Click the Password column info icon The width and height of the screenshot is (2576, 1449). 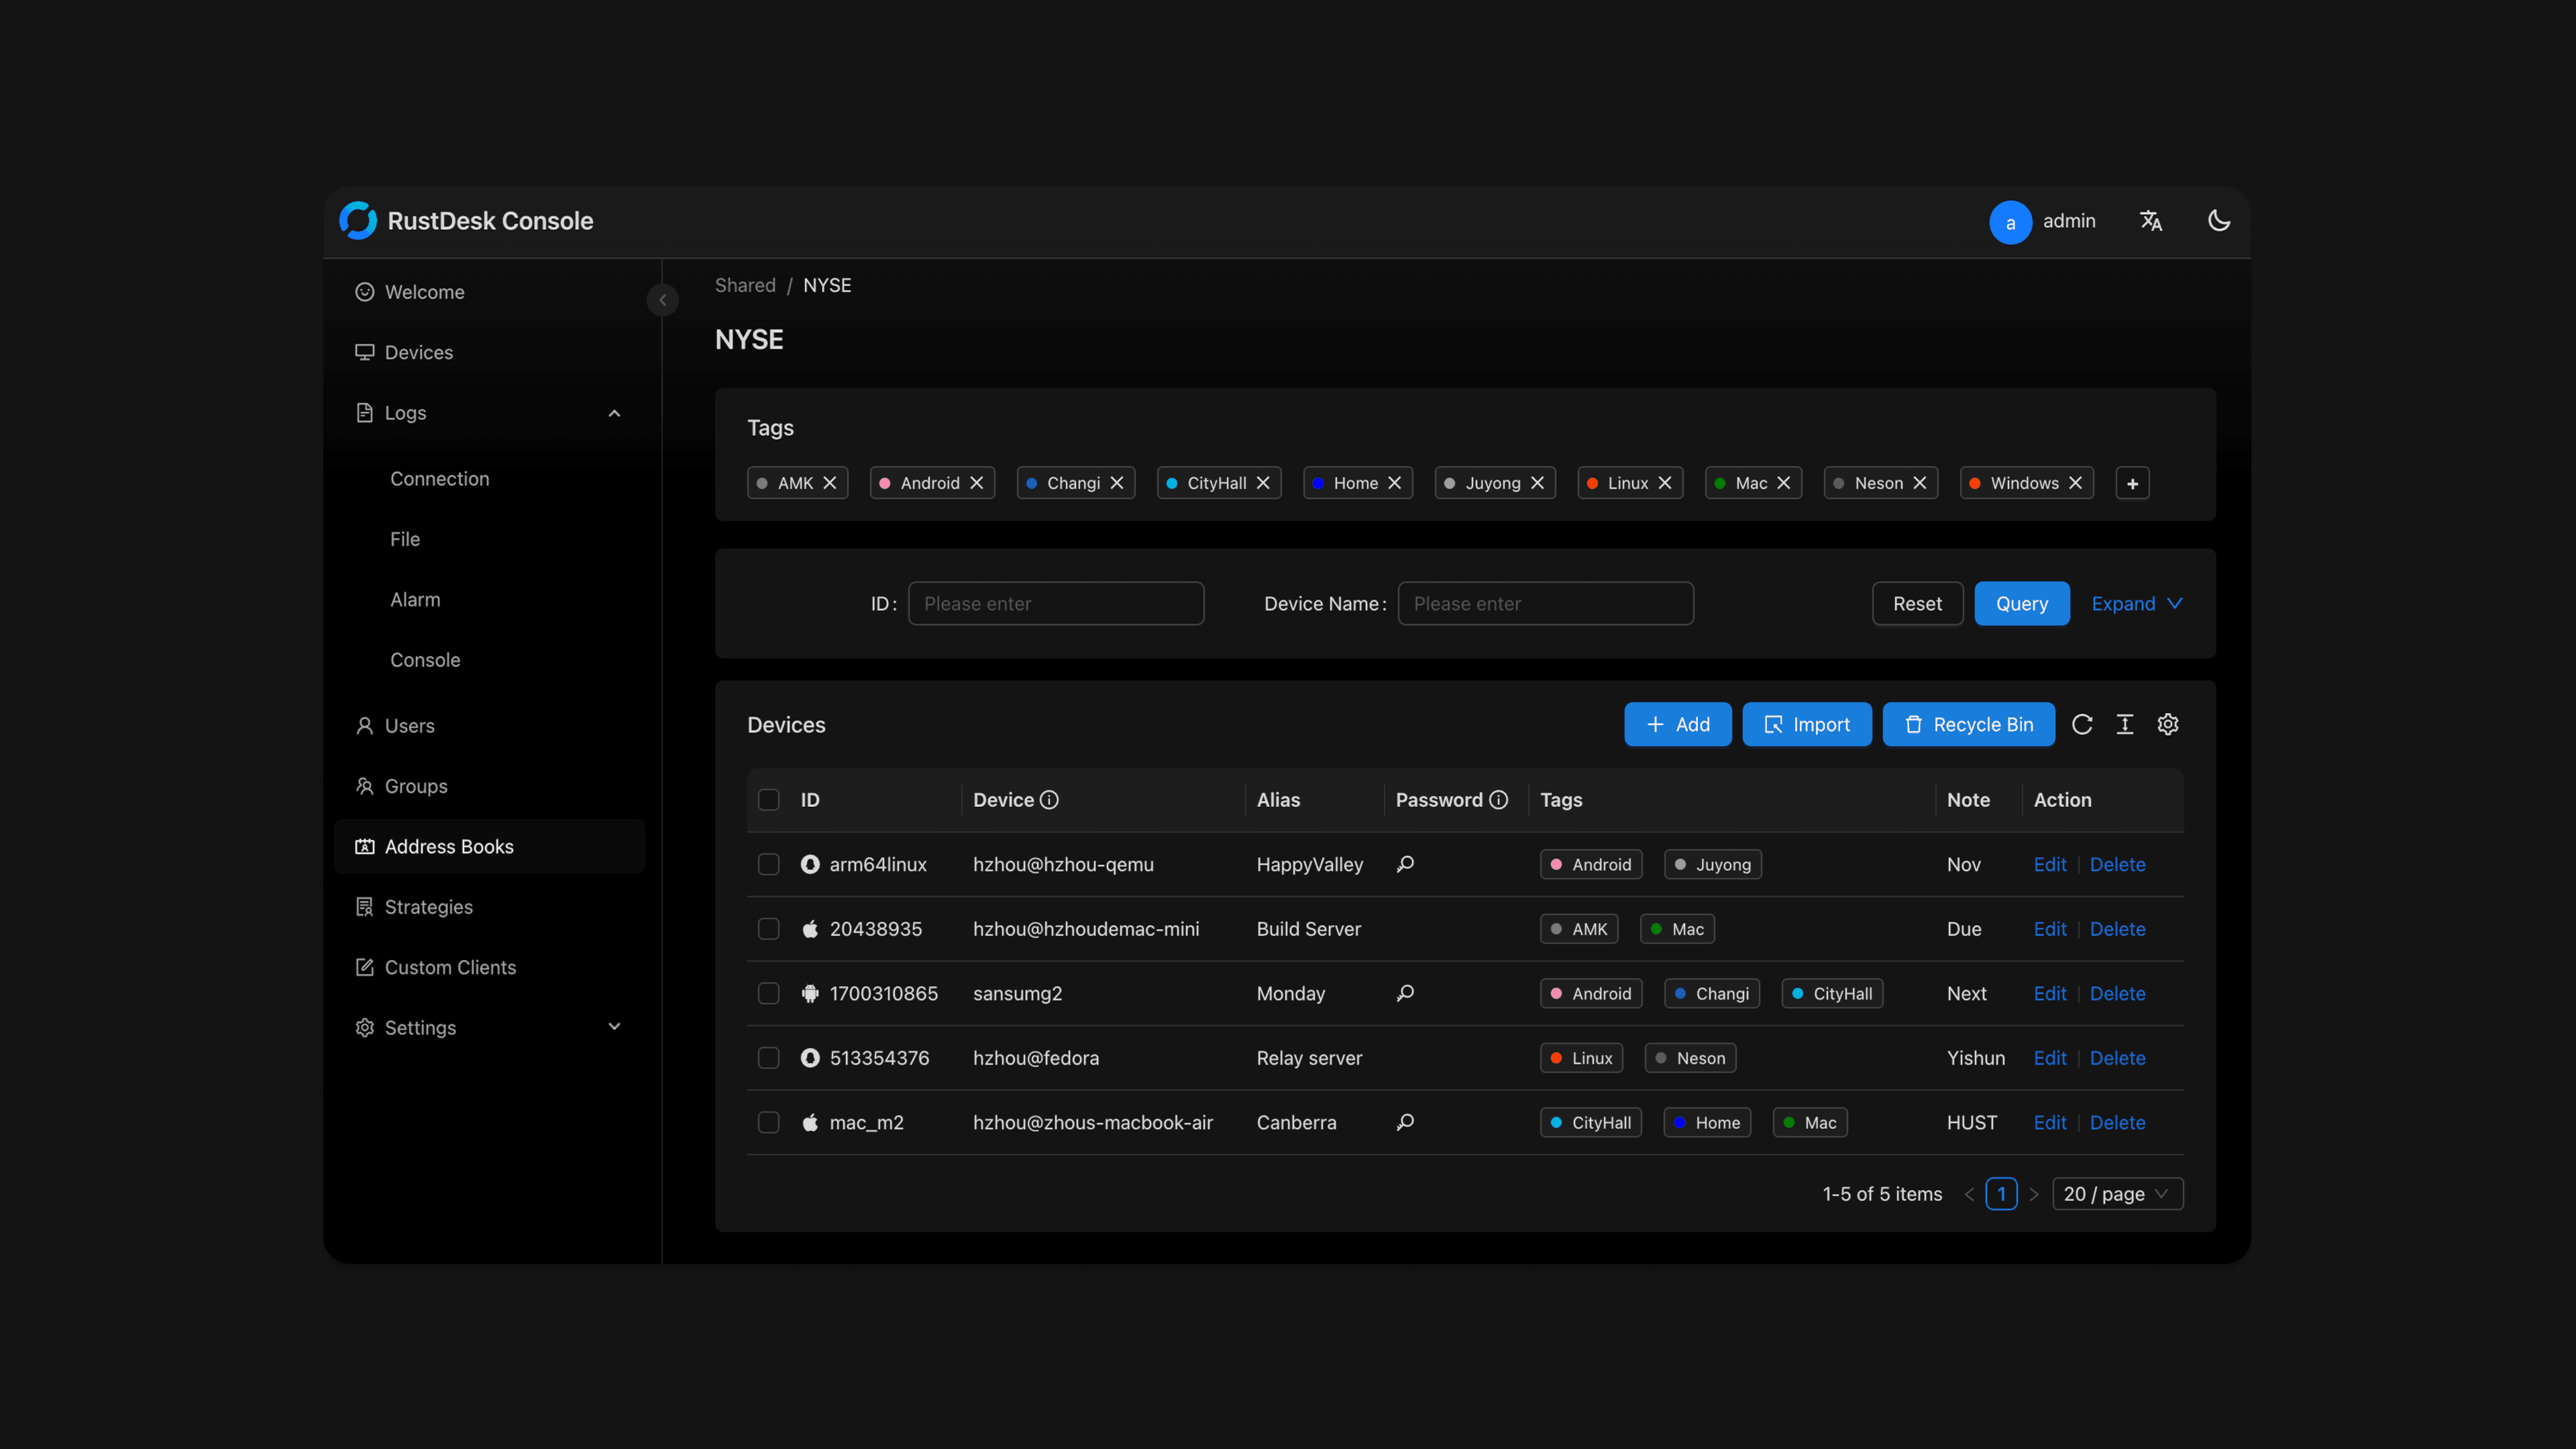[1498, 800]
